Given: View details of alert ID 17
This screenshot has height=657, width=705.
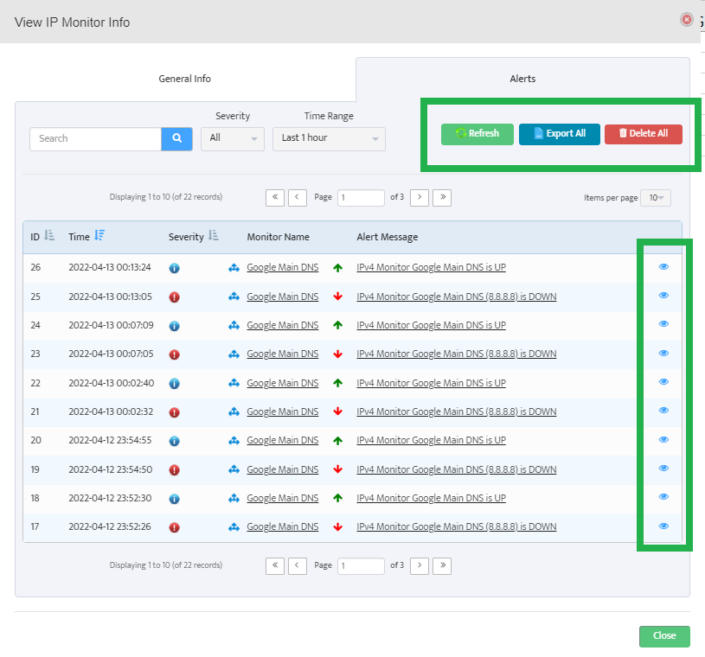Looking at the screenshot, I should click(664, 526).
